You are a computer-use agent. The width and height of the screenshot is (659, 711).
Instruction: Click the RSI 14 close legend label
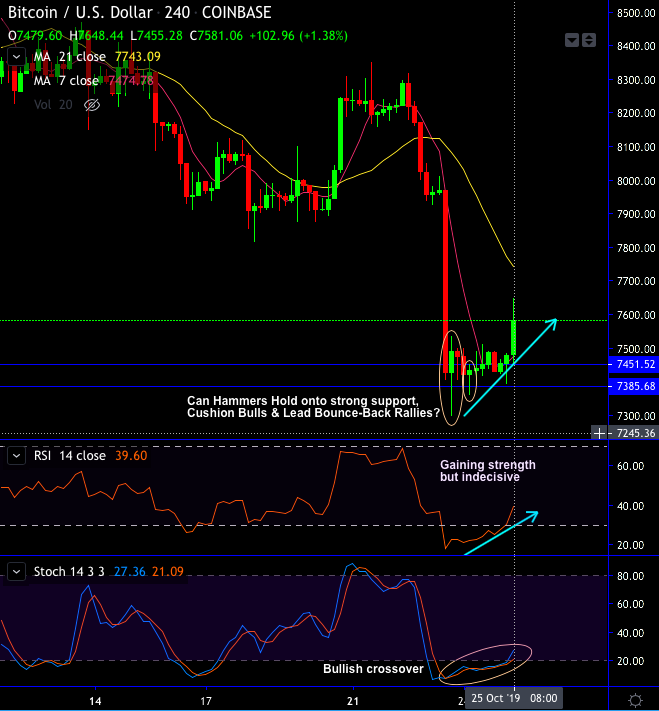tap(69, 456)
